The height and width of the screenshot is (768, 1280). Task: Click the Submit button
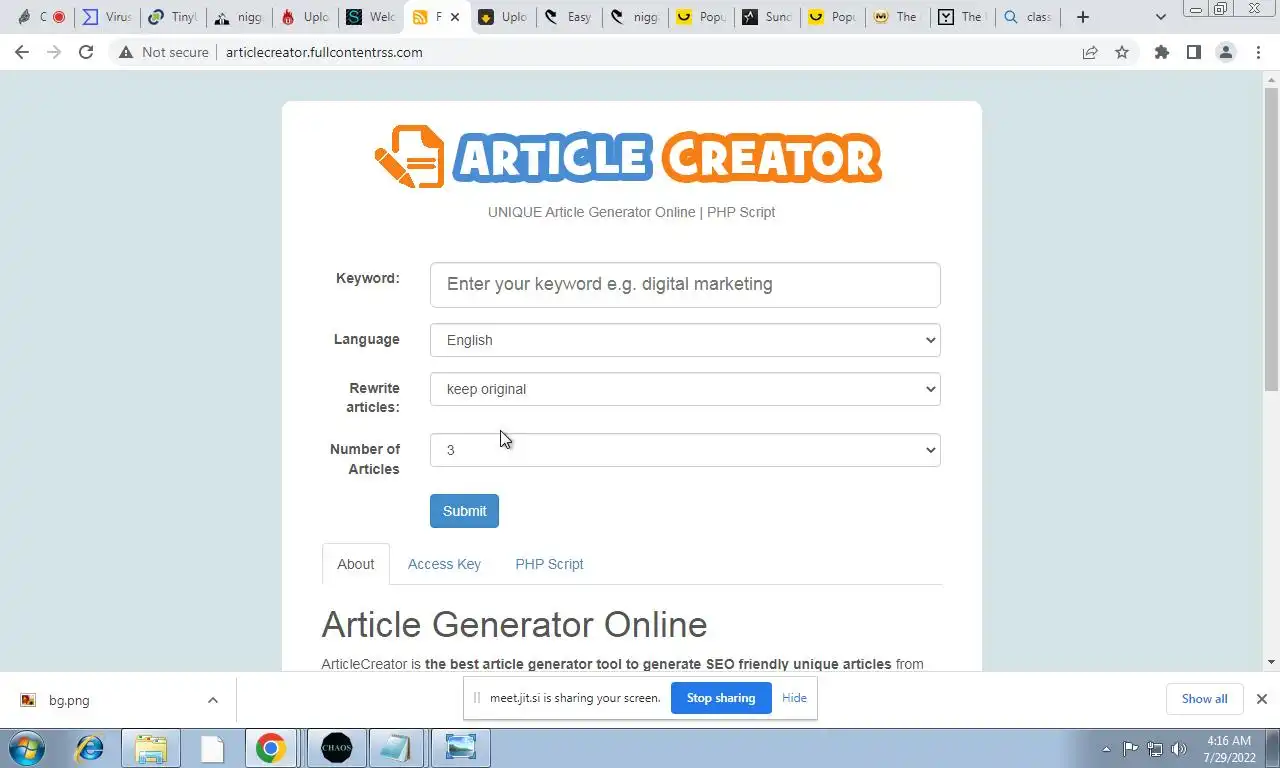[464, 511]
